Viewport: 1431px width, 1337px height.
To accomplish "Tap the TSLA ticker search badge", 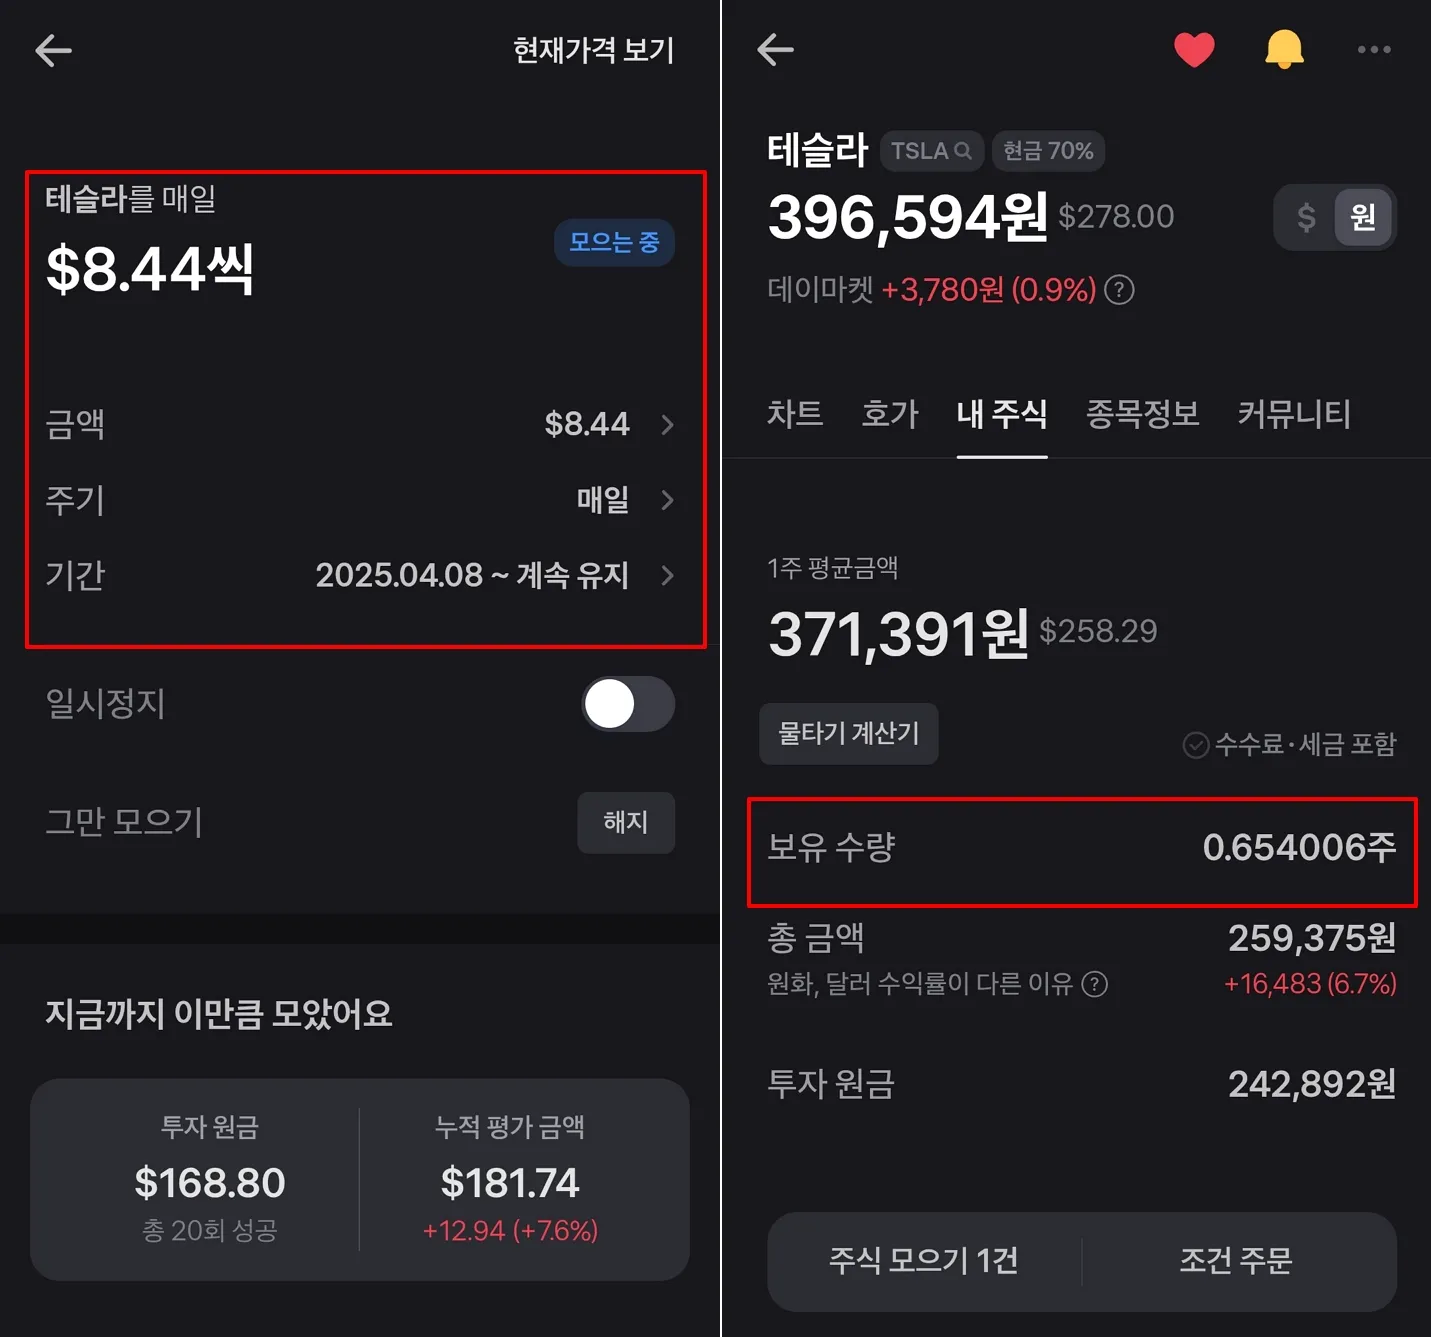I will coord(931,151).
